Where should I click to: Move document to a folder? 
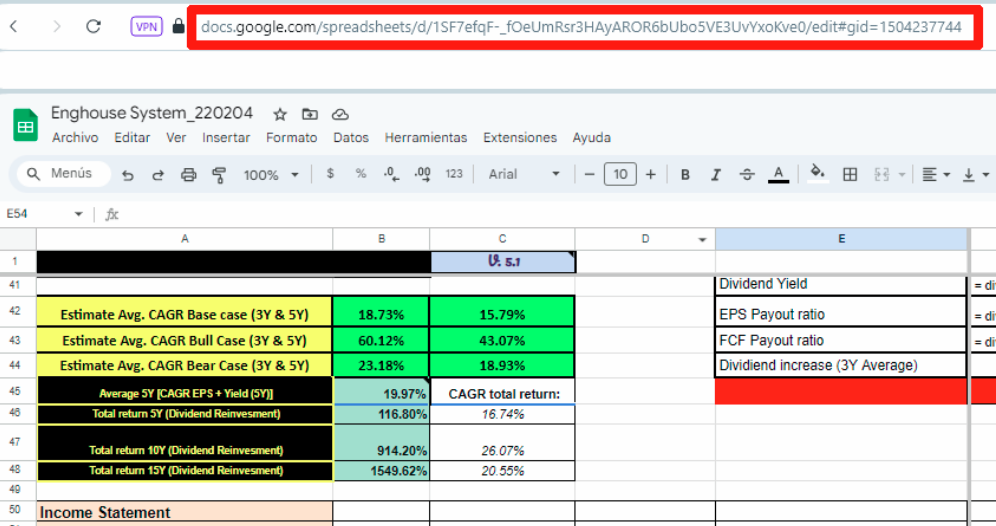point(309,114)
